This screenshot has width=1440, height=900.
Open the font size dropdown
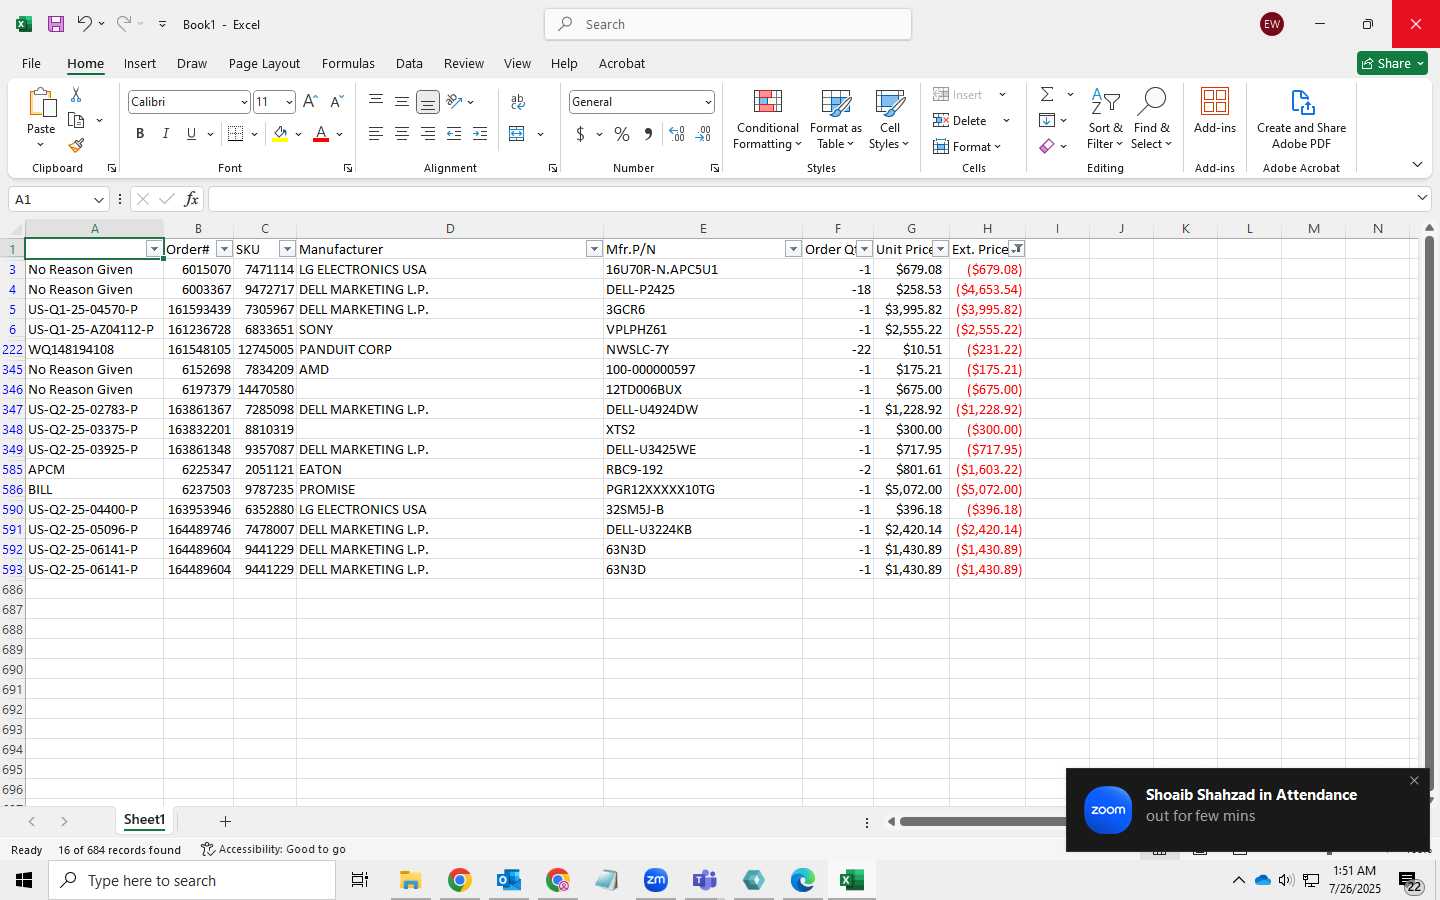click(x=289, y=102)
